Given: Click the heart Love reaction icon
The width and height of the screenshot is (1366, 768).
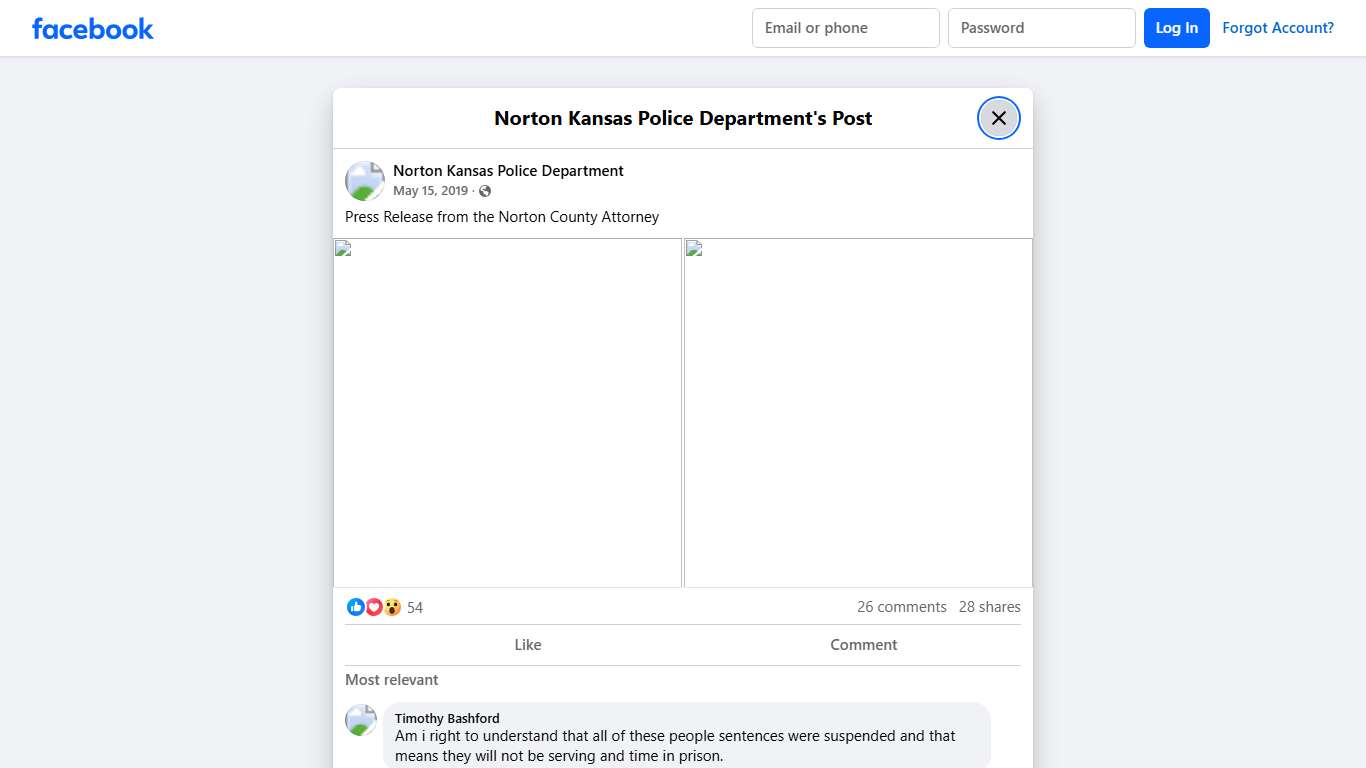Looking at the screenshot, I should pos(374,607).
